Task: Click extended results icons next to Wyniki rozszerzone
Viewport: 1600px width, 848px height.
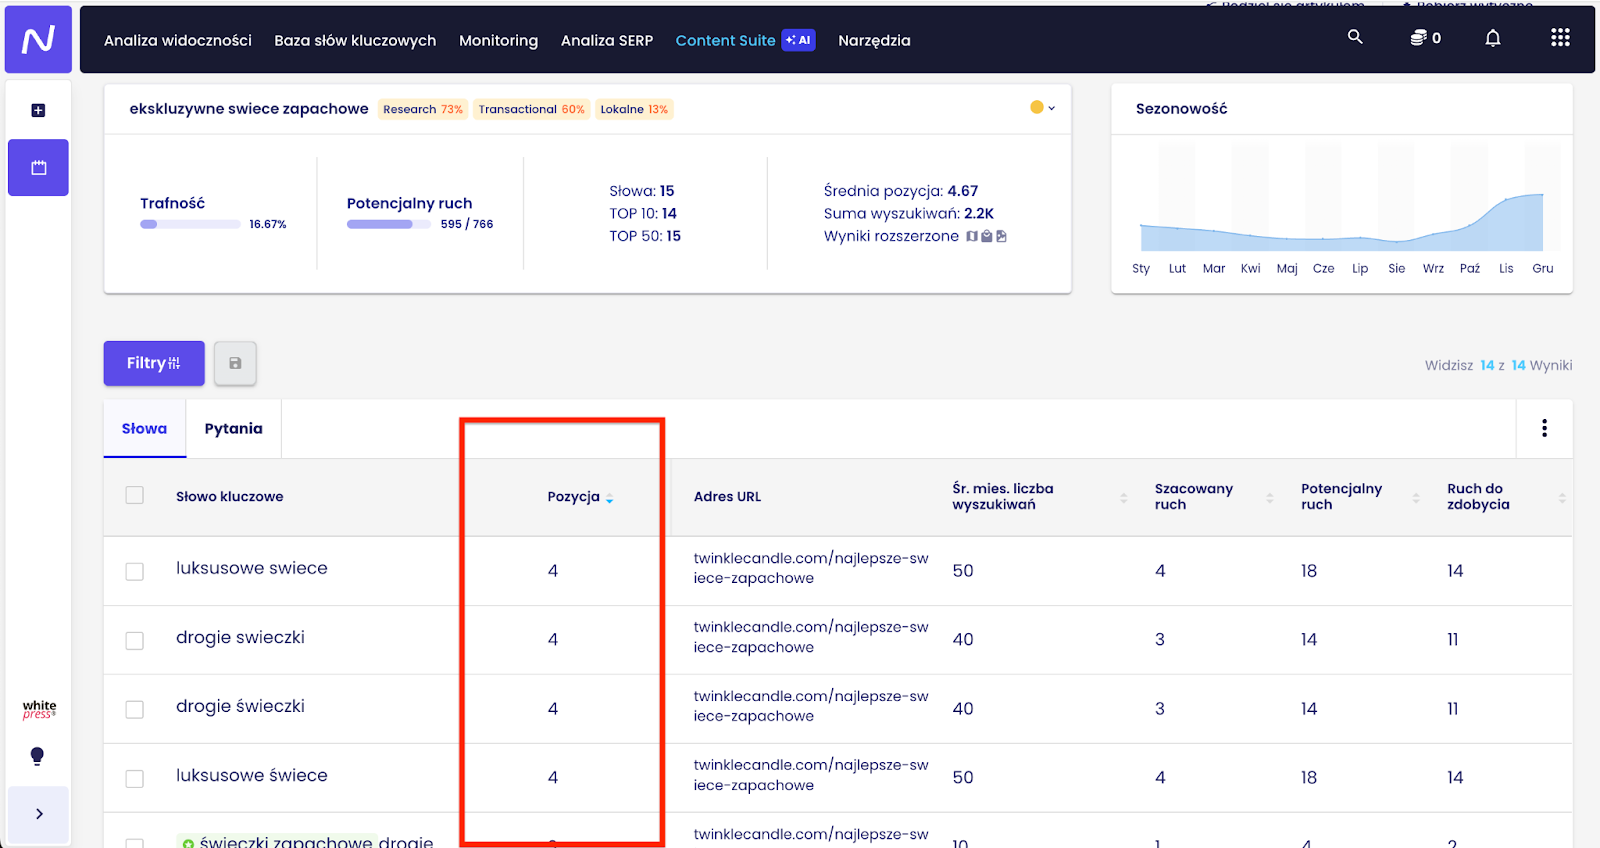Action: [x=986, y=236]
